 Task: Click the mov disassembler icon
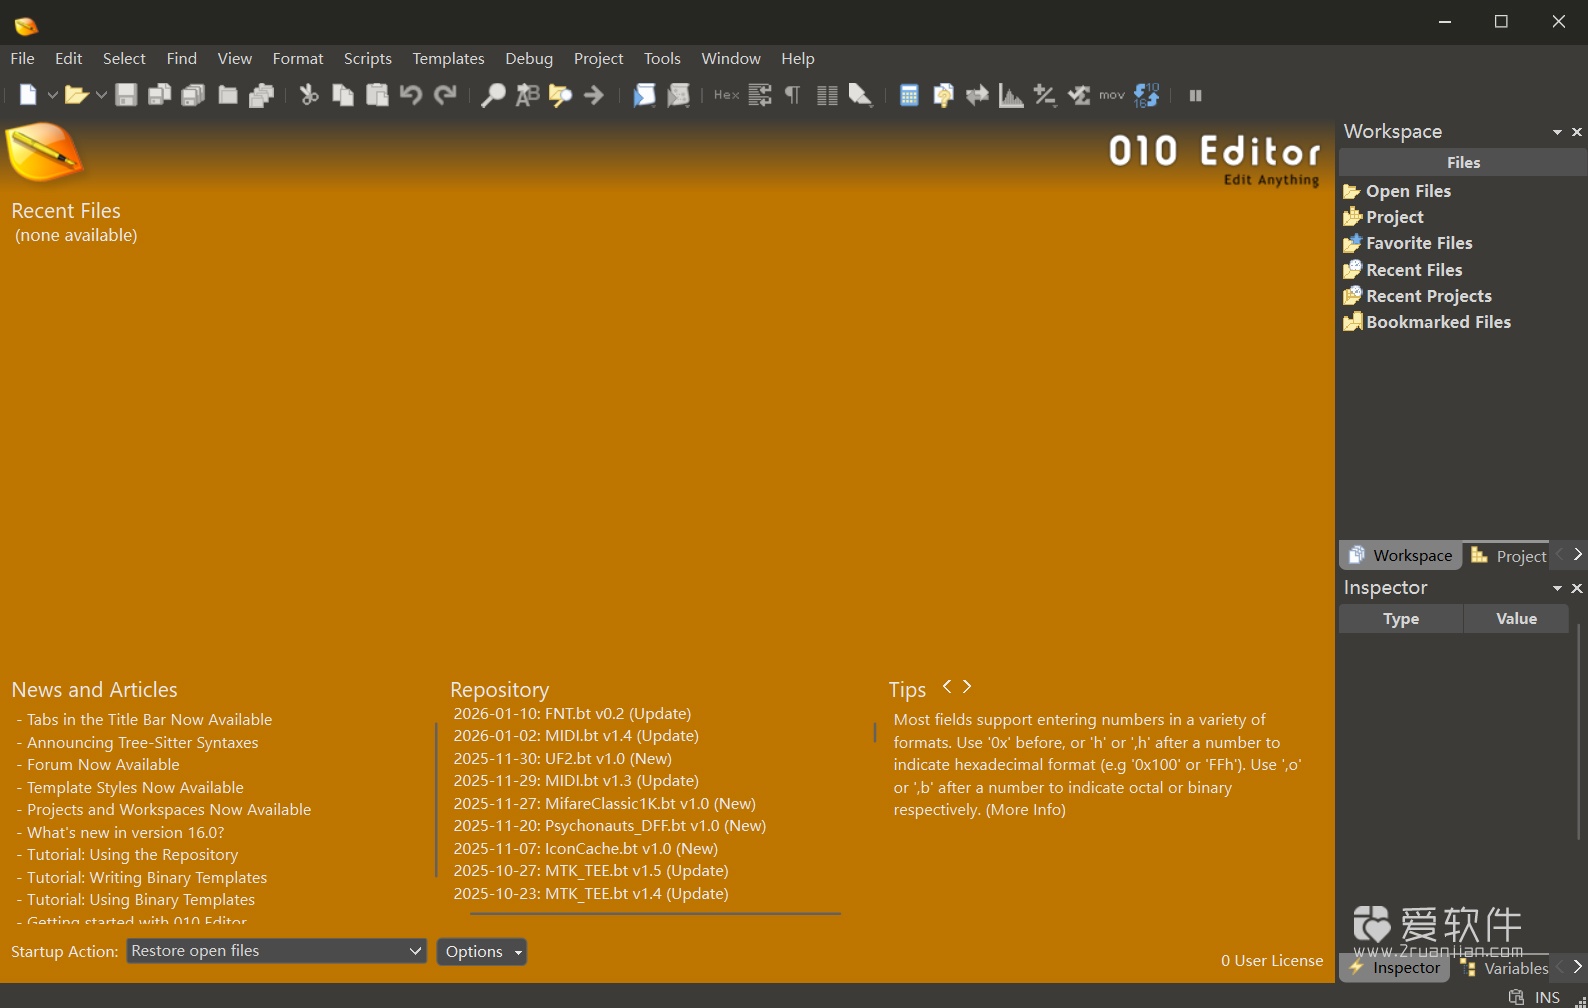point(1112,95)
